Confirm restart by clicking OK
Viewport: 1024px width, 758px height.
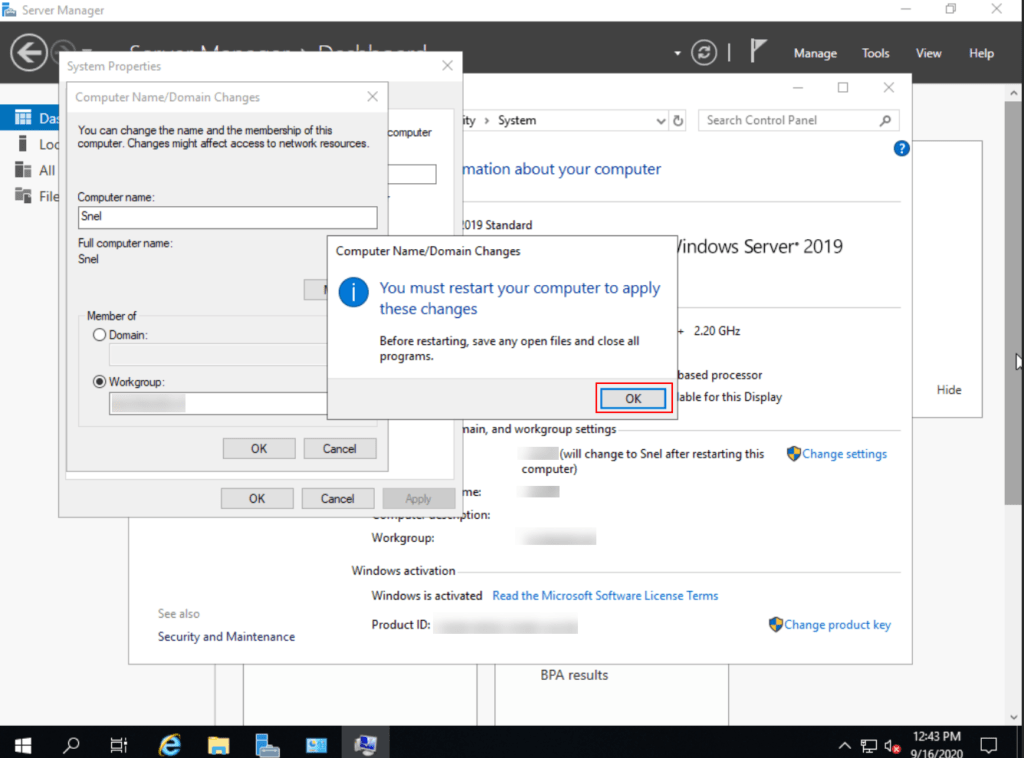tap(632, 398)
